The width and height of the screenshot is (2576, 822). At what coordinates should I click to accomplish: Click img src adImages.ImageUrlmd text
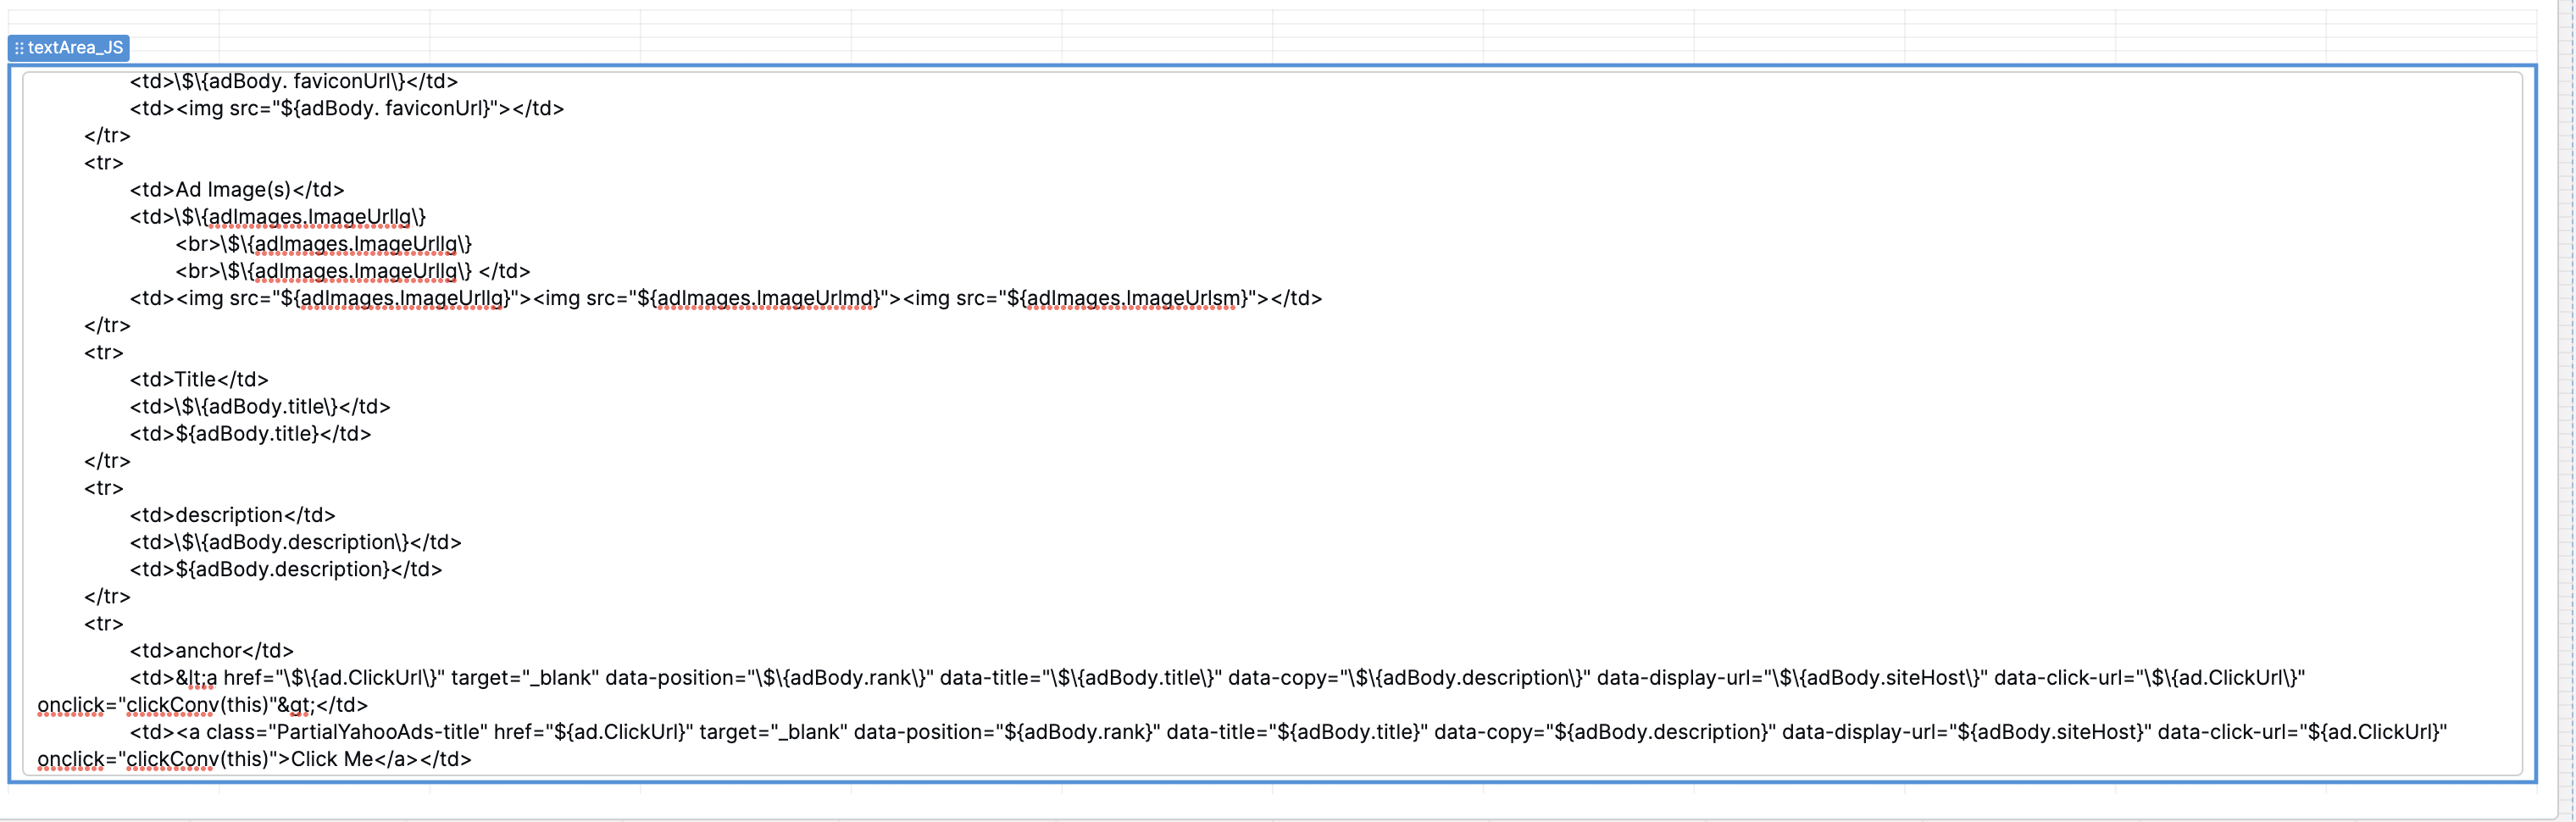coord(717,298)
